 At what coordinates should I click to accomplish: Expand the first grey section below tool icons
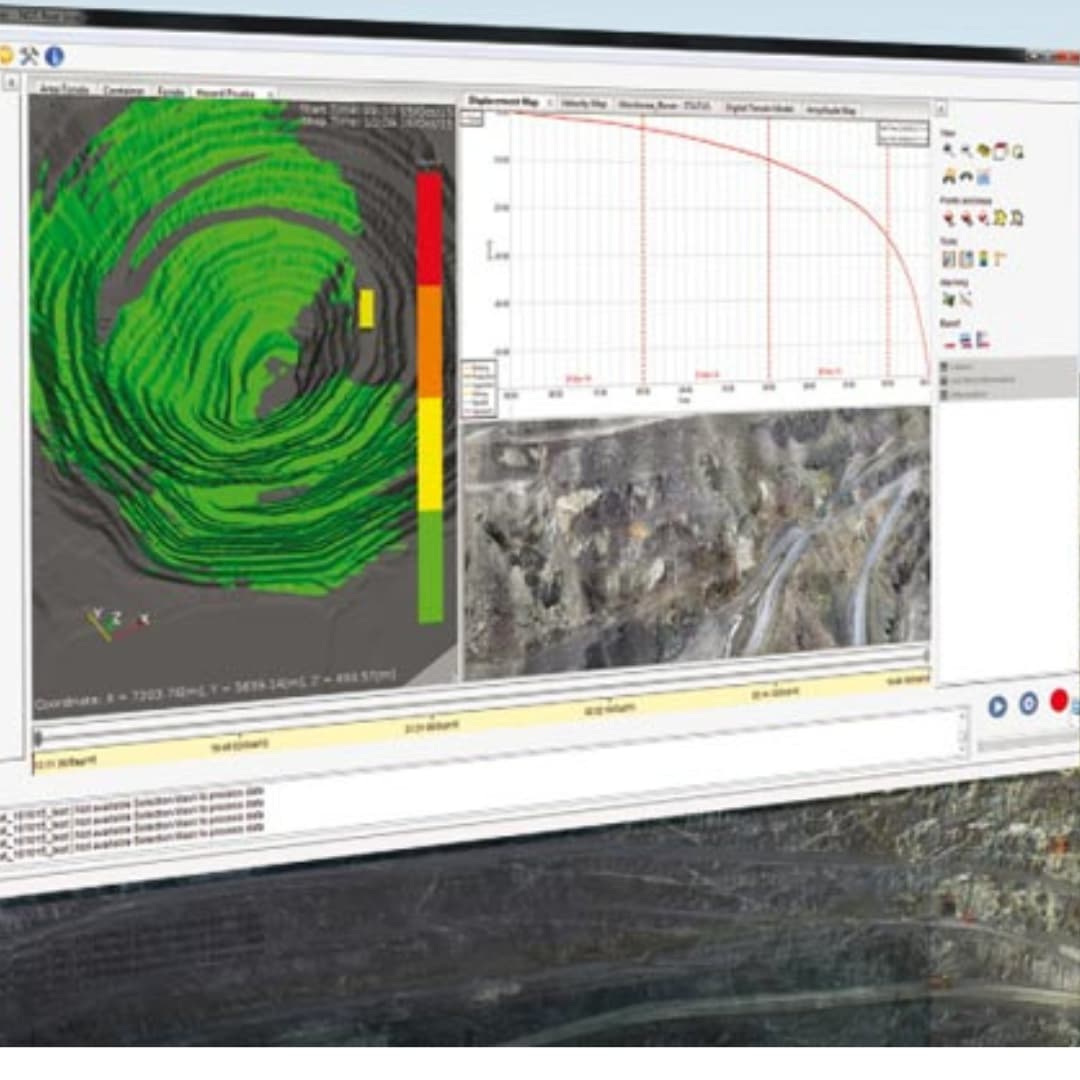tap(945, 366)
